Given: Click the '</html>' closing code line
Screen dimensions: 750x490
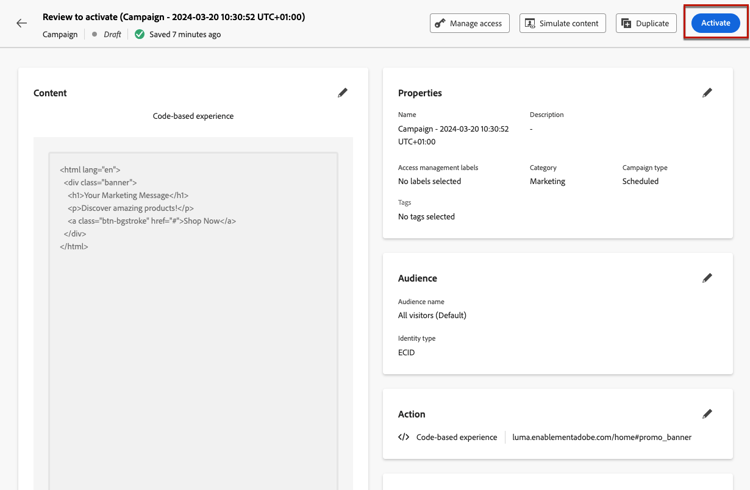Looking at the screenshot, I should tap(74, 246).
